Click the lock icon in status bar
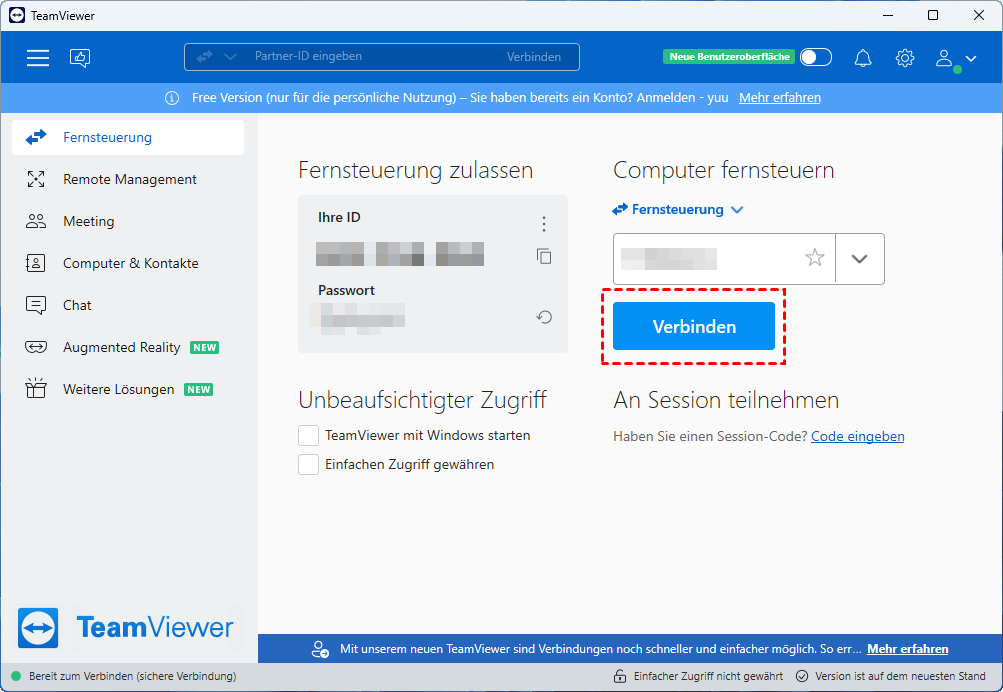Screen dimensions: 1003x692 (619, 676)
